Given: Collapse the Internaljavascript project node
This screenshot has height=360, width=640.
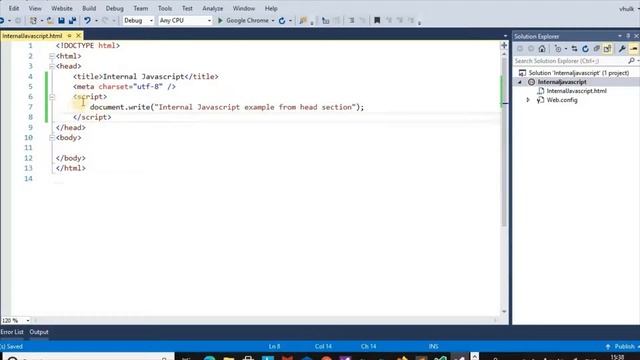Looking at the screenshot, I should [x=520, y=82].
